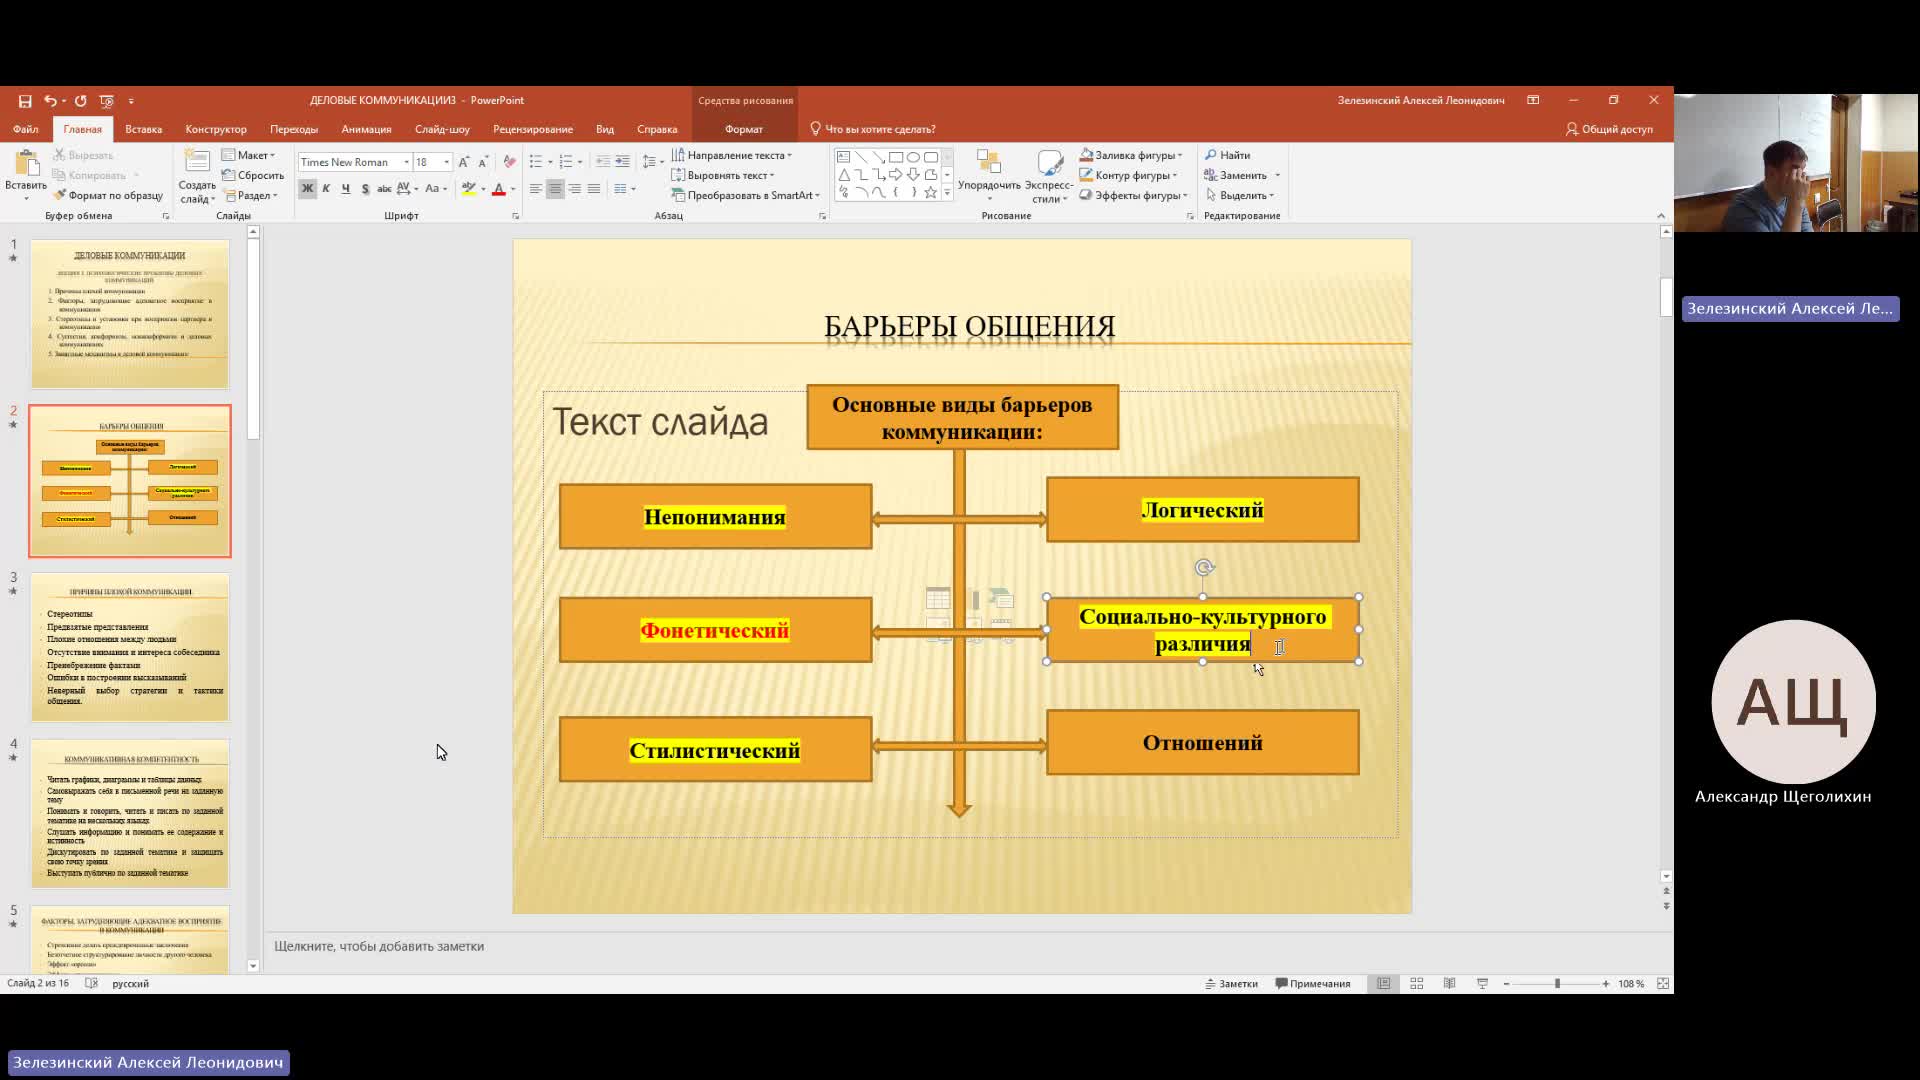Open Направление текста dropdown

732,155
